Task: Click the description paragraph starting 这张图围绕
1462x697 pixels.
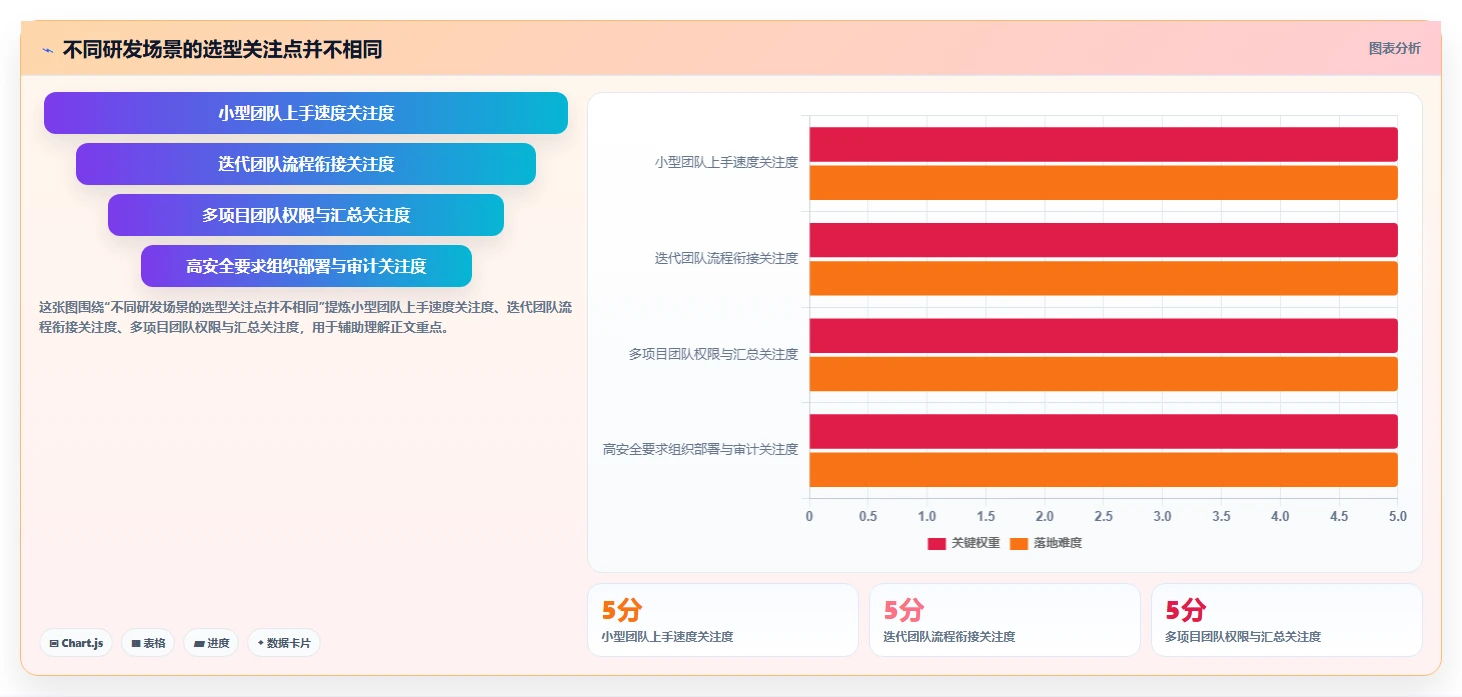Action: click(x=305, y=317)
